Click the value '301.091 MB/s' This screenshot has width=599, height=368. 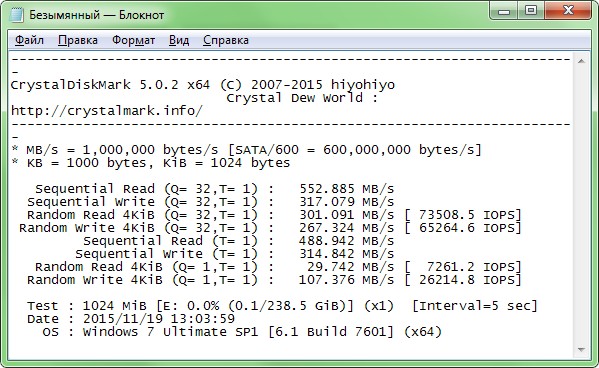click(346, 215)
